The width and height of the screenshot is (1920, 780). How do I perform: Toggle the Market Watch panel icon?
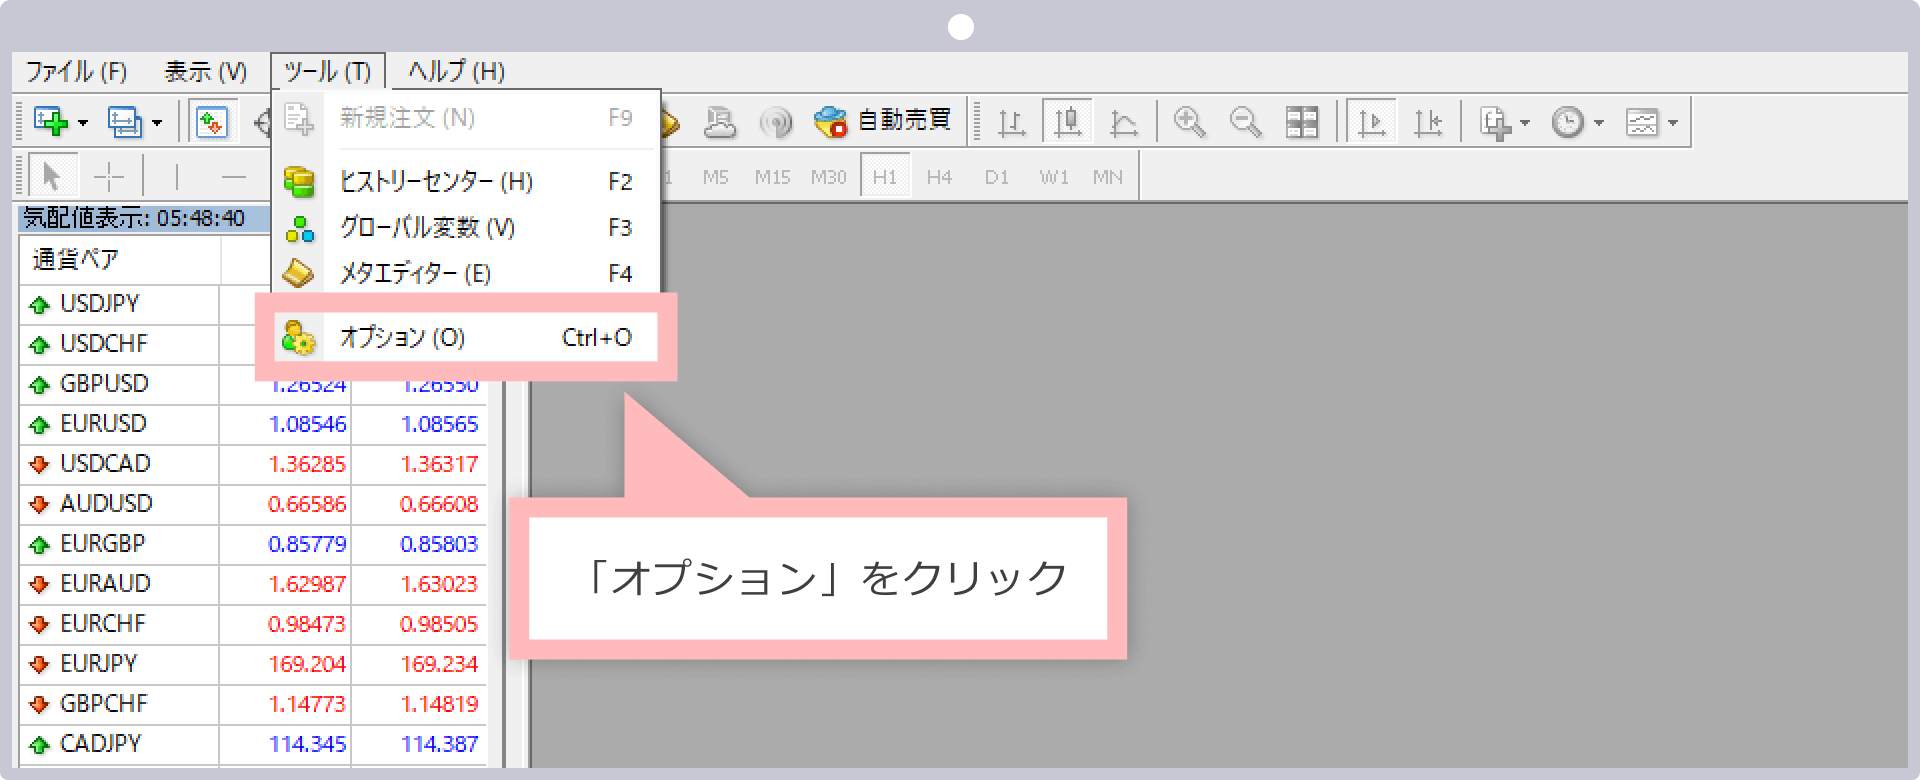click(212, 122)
